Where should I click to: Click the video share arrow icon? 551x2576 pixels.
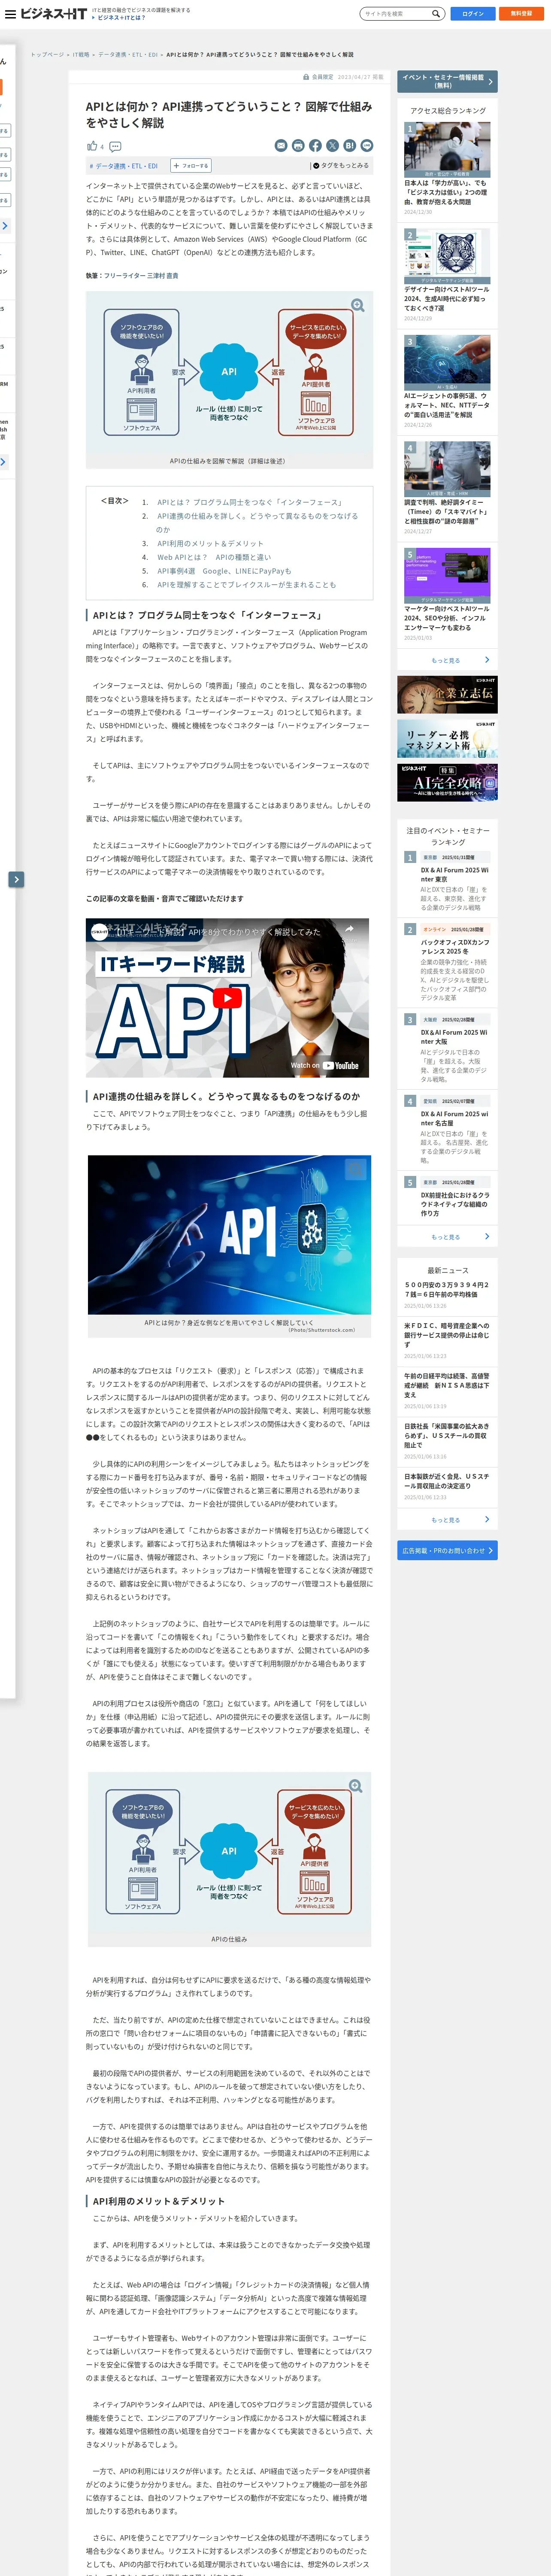tap(349, 929)
